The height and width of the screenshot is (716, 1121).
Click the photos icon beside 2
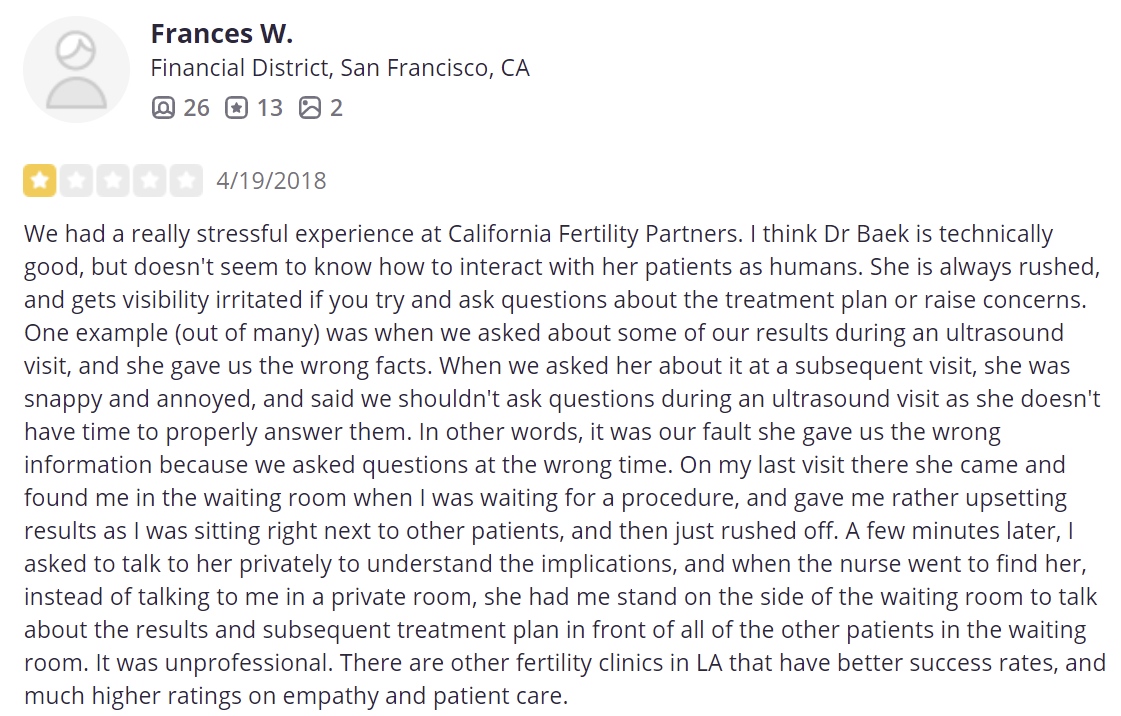[x=310, y=107]
